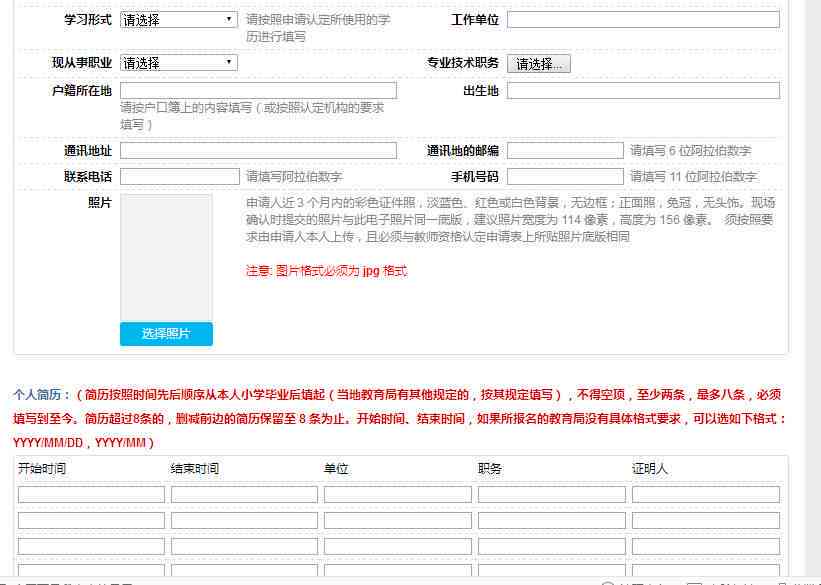
Task: Click the 户籍所在地 field label
Action: 82,91
